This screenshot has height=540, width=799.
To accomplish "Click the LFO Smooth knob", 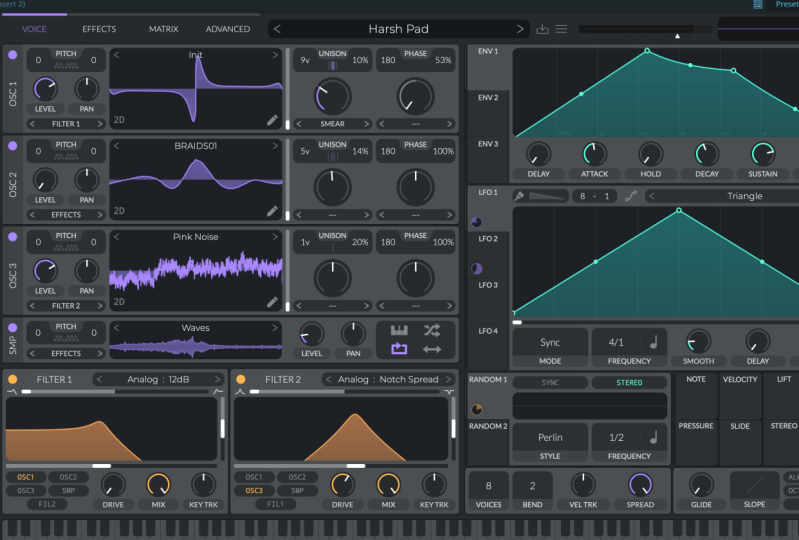I will click(x=698, y=341).
